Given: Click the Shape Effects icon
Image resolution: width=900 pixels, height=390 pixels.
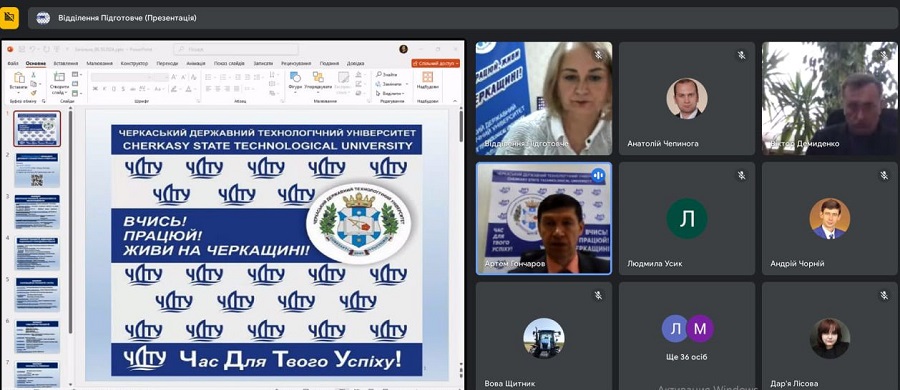Looking at the screenshot, I should (358, 92).
